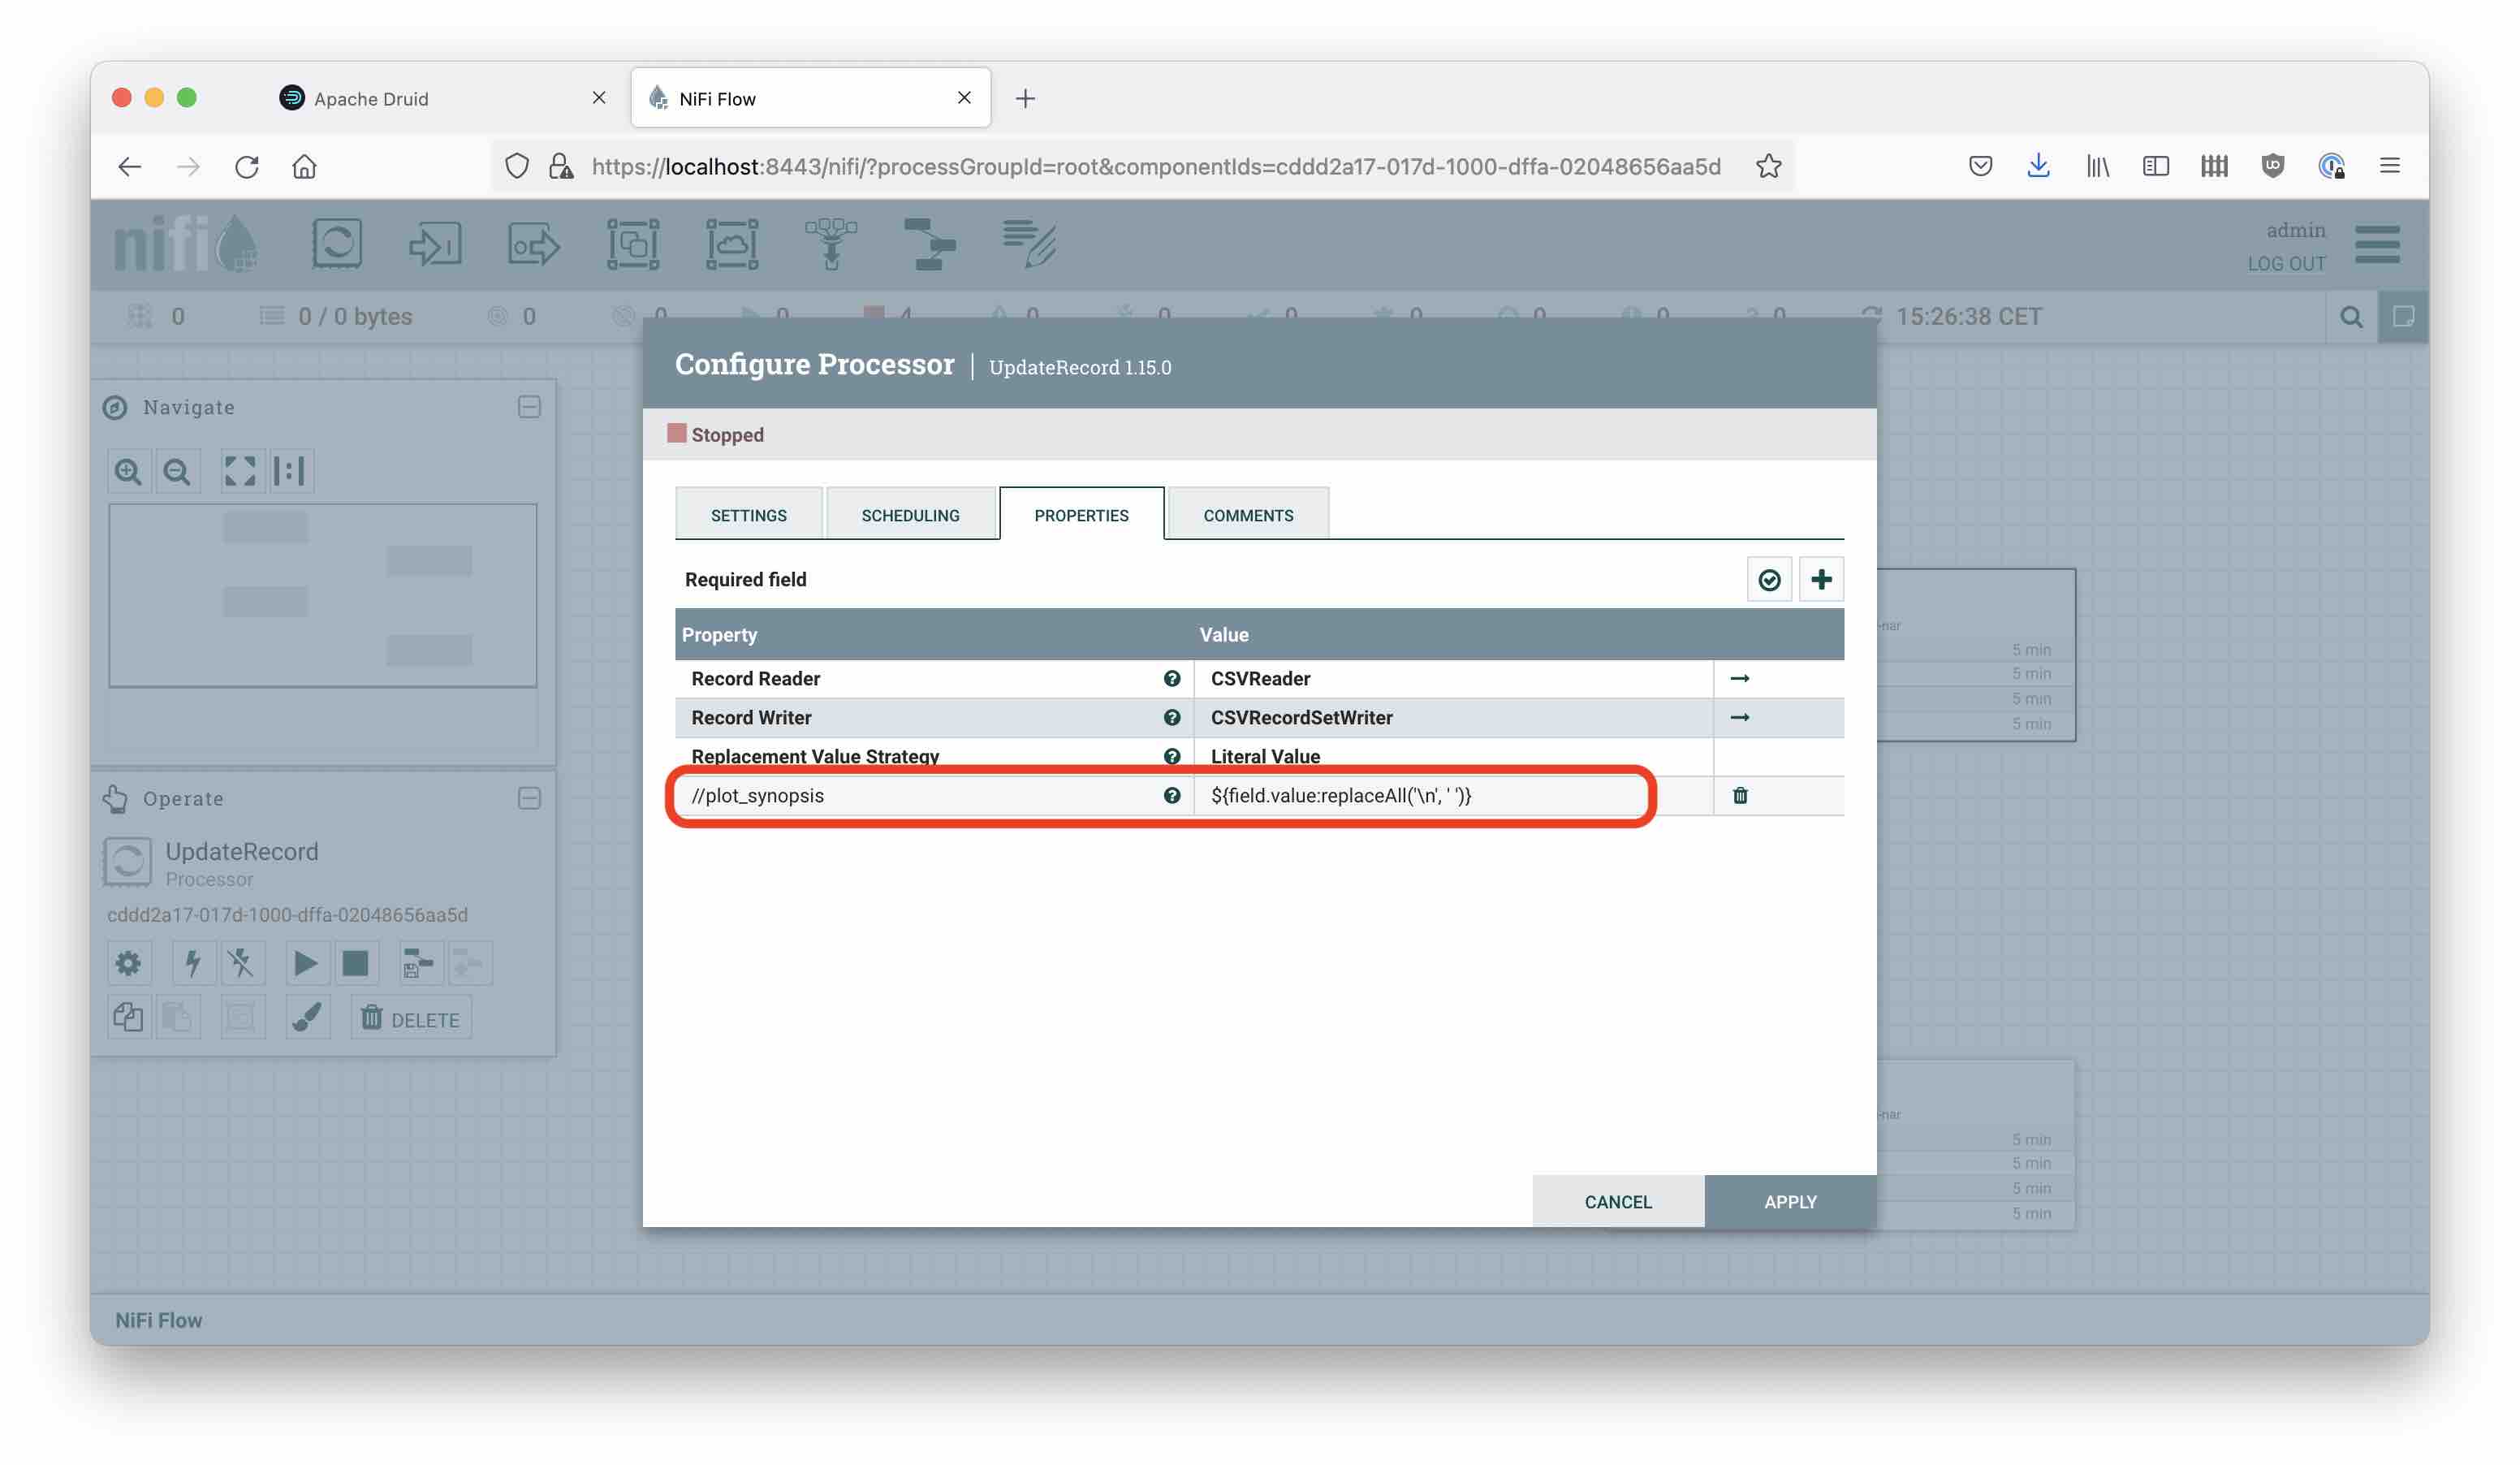Click the Replacement Value Strategy help icon
The width and height of the screenshot is (2520, 1465).
pyautogui.click(x=1172, y=757)
